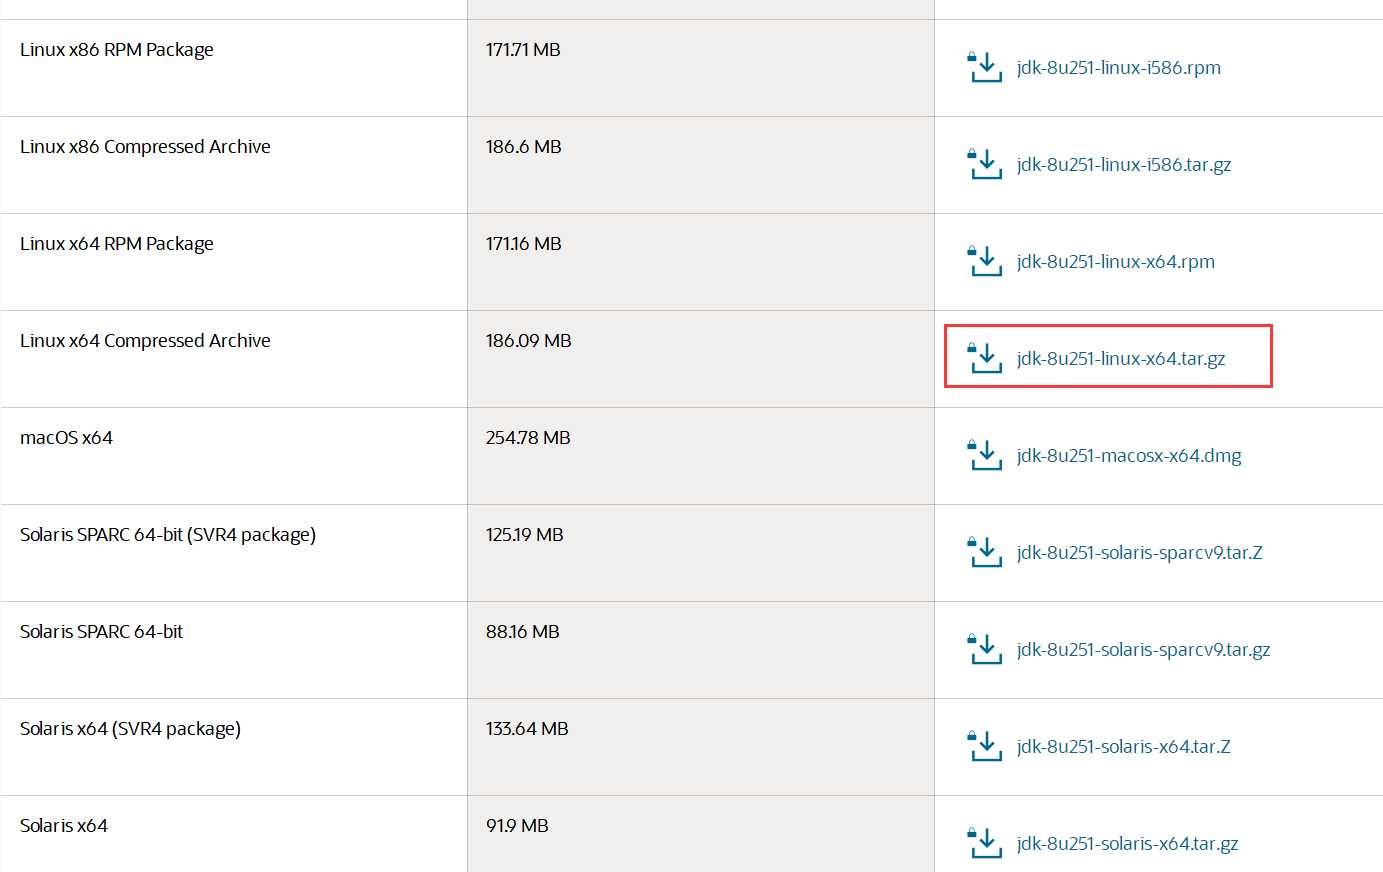
Task: Click the 171.71 MB file size
Action: tap(523, 50)
